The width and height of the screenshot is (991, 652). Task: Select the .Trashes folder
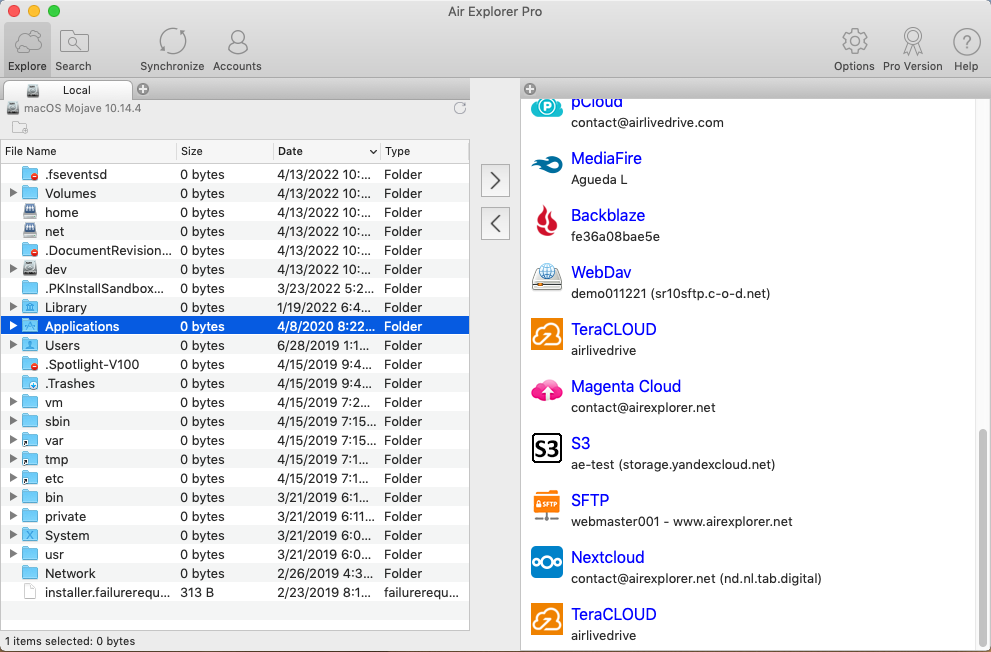(x=234, y=383)
